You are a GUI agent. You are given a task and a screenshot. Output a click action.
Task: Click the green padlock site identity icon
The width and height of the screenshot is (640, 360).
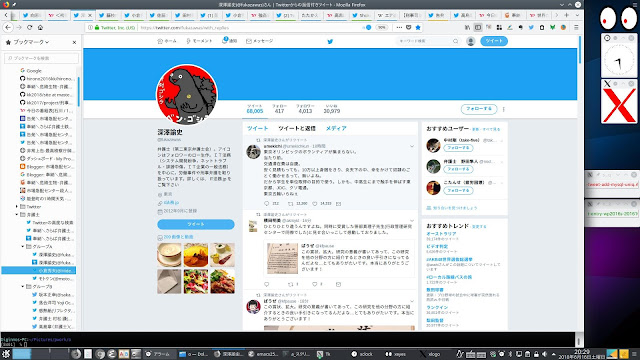(97, 28)
